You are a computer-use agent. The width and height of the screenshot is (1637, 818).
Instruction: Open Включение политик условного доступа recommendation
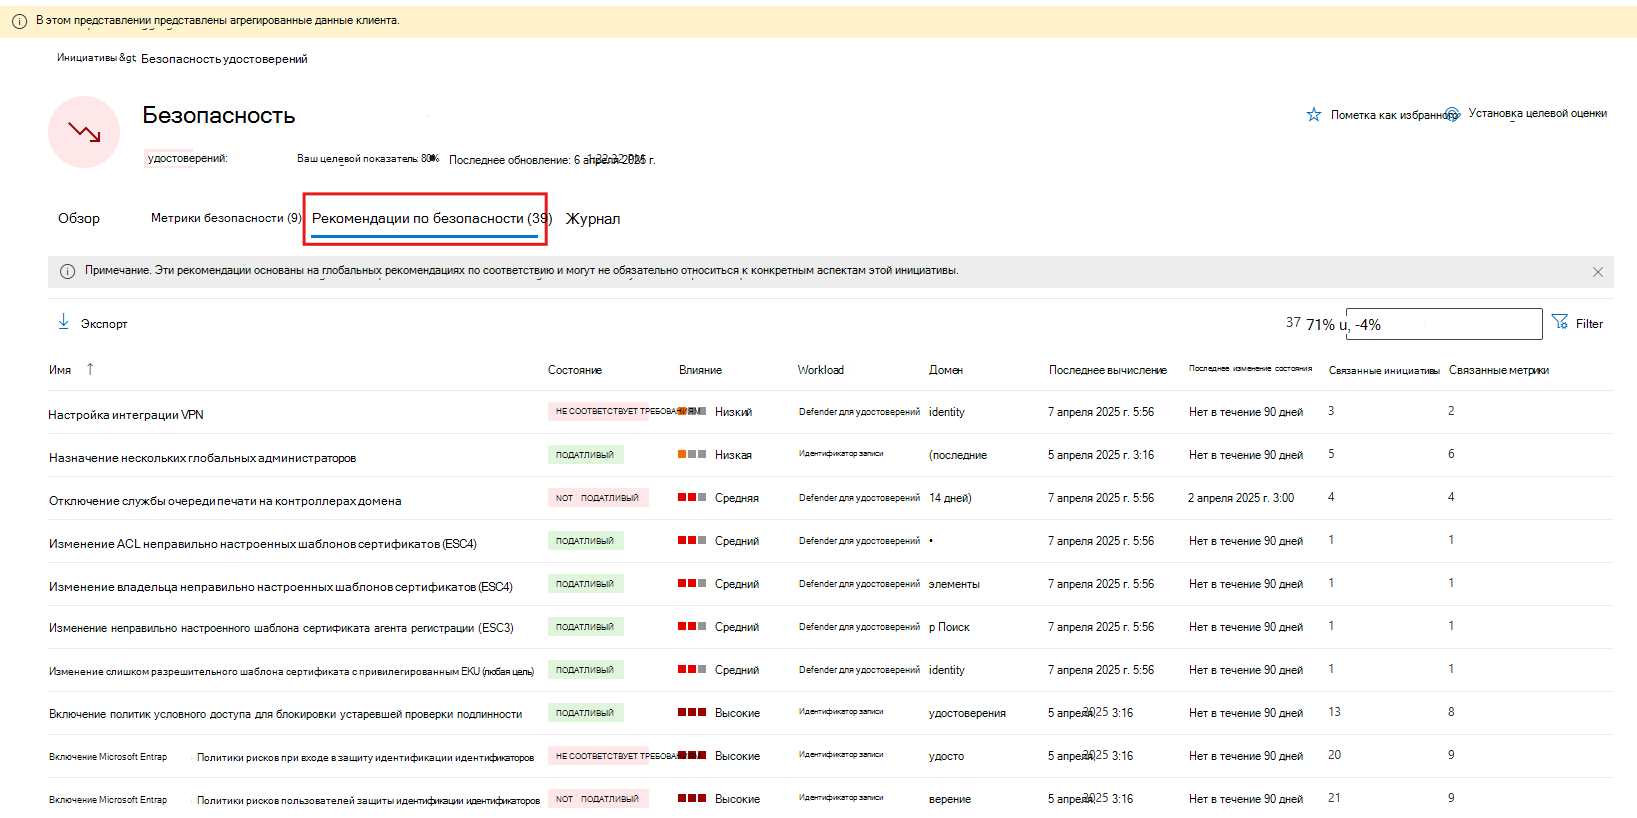coord(285,714)
